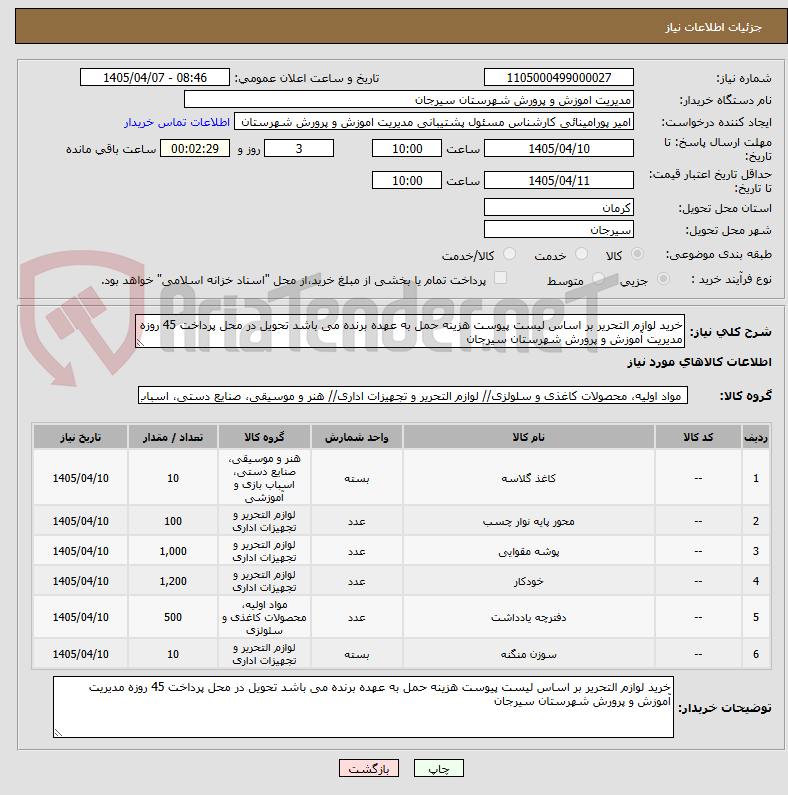Viewport: 788px width, 795px height.
Task: Click the price validity hour field 10:00
Action: click(x=407, y=180)
